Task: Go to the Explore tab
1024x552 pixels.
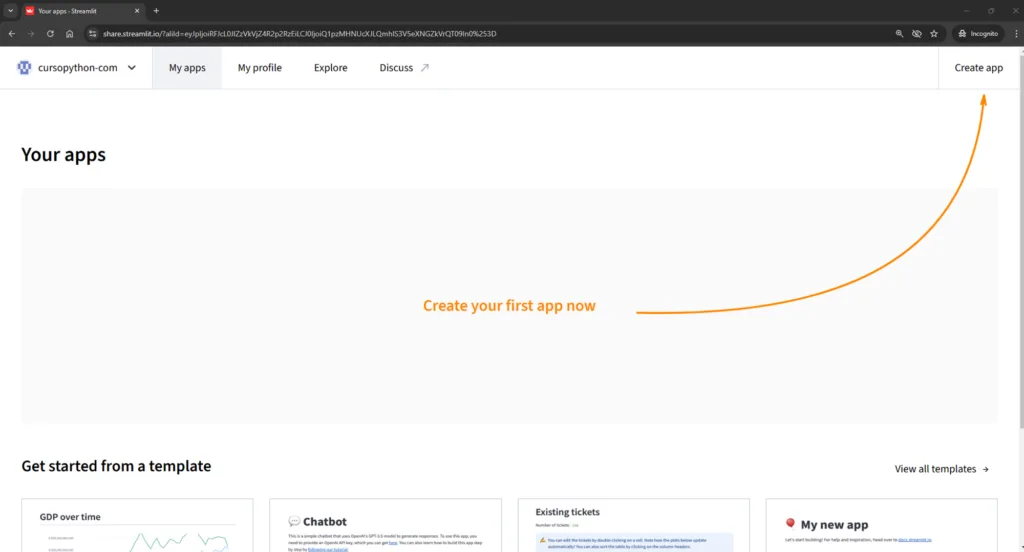Action: click(x=330, y=68)
